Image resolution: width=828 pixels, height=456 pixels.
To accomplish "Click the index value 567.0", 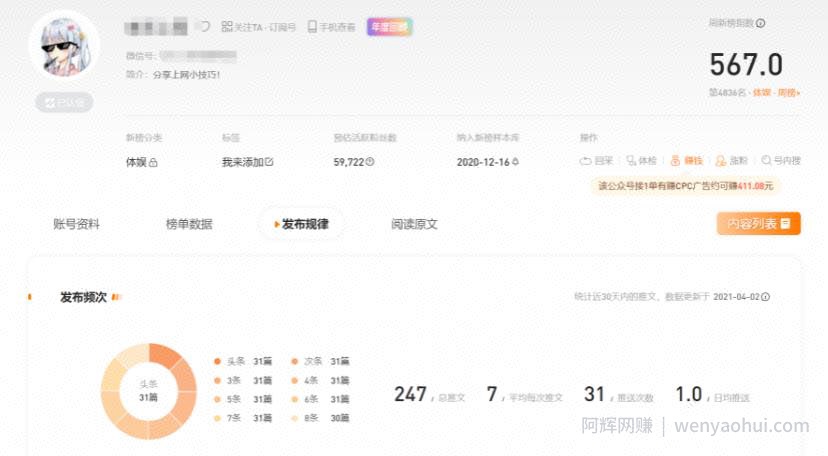I will 746,65.
